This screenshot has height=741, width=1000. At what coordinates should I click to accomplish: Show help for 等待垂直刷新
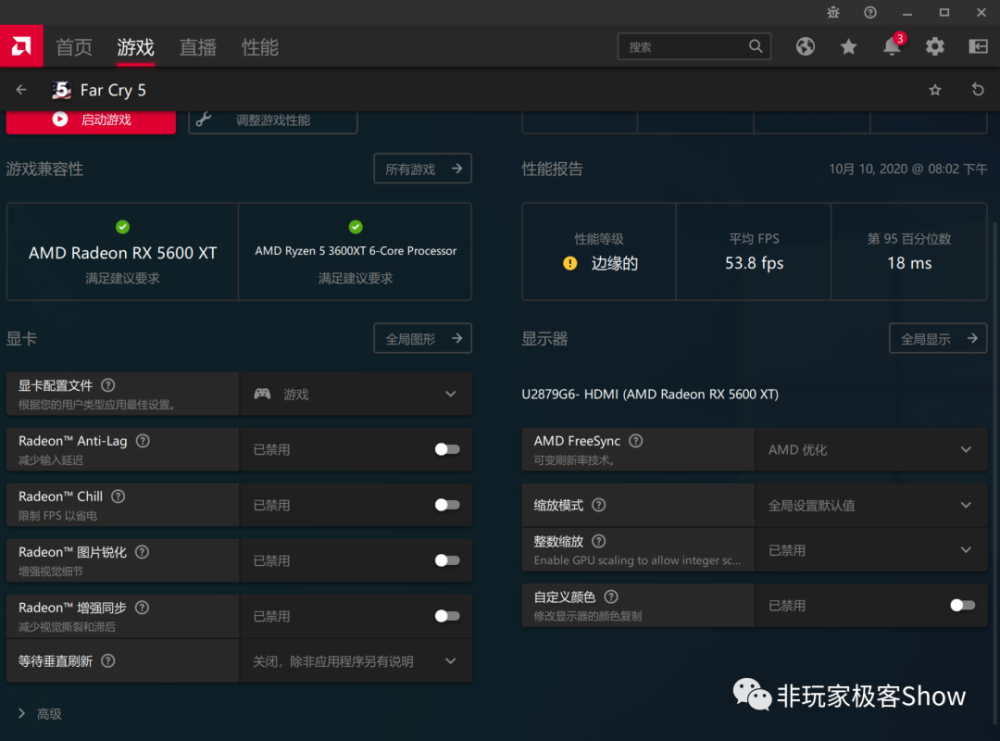pos(108,661)
